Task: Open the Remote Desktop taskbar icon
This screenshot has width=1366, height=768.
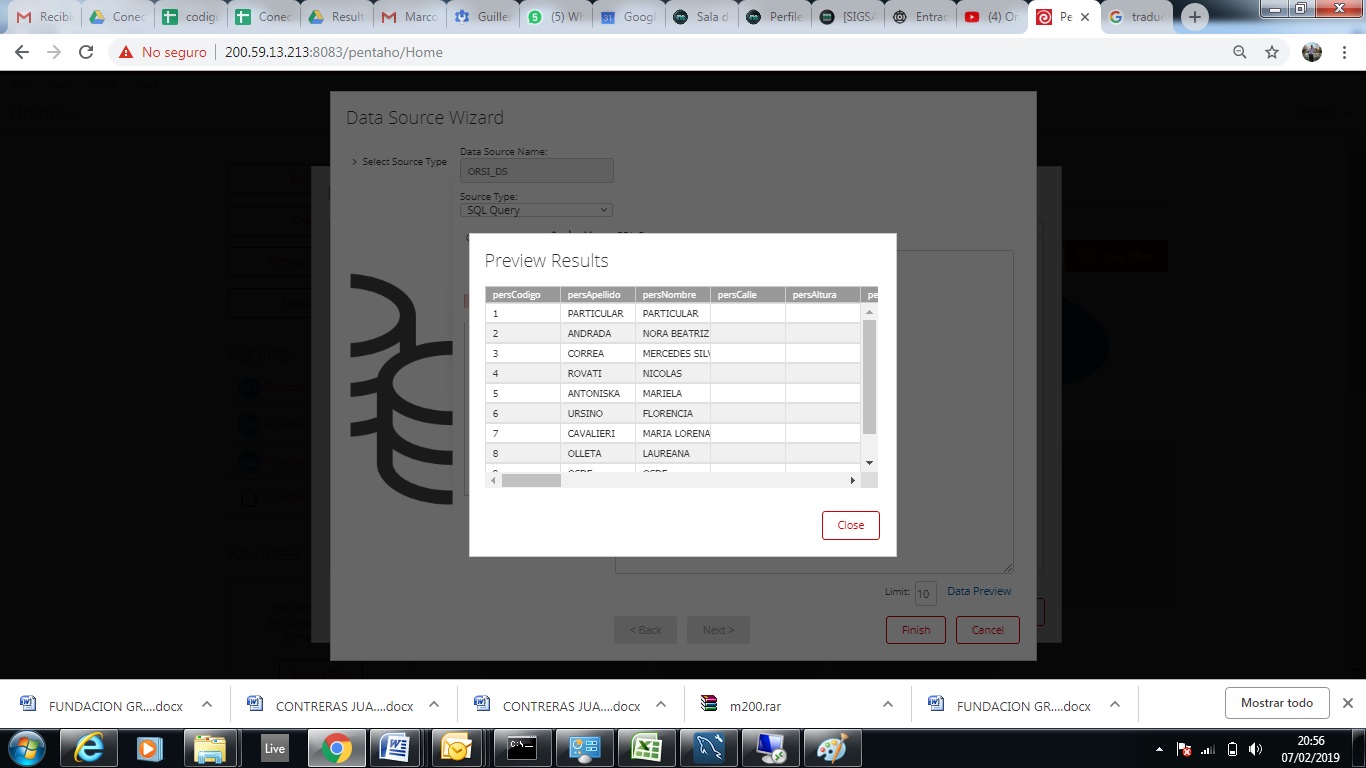Action: (770, 748)
